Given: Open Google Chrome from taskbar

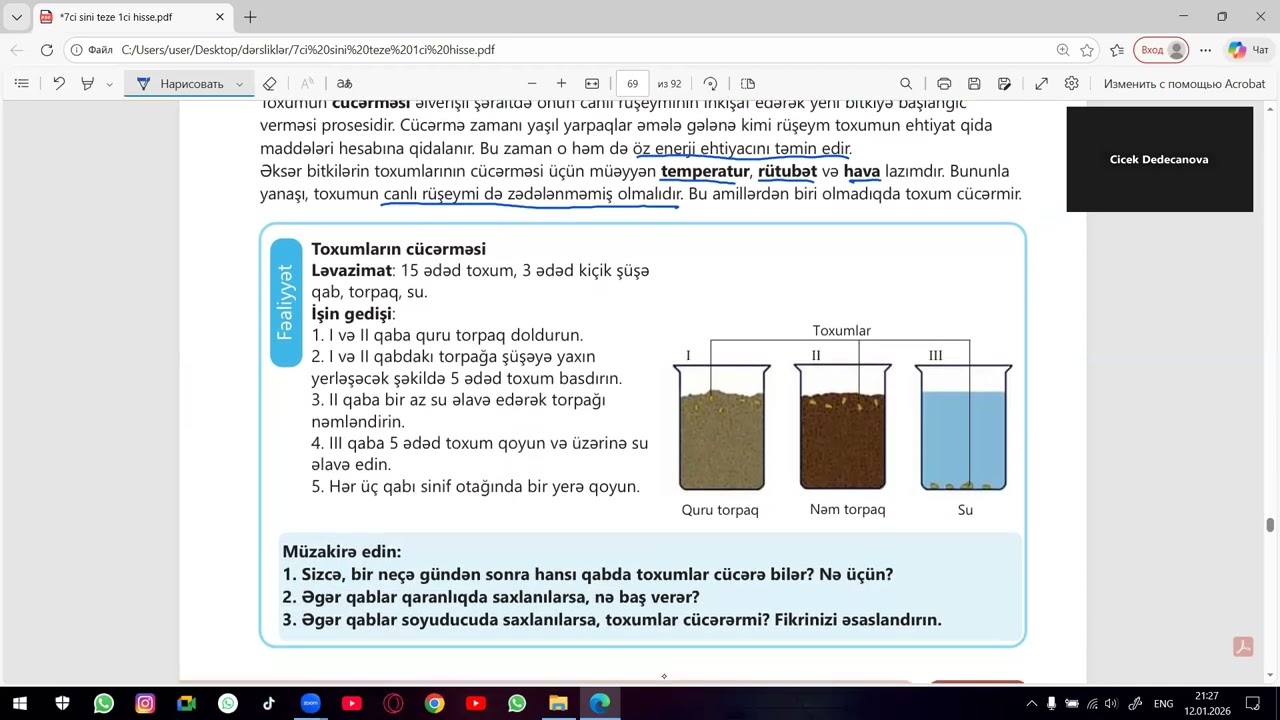Looking at the screenshot, I should [x=434, y=704].
